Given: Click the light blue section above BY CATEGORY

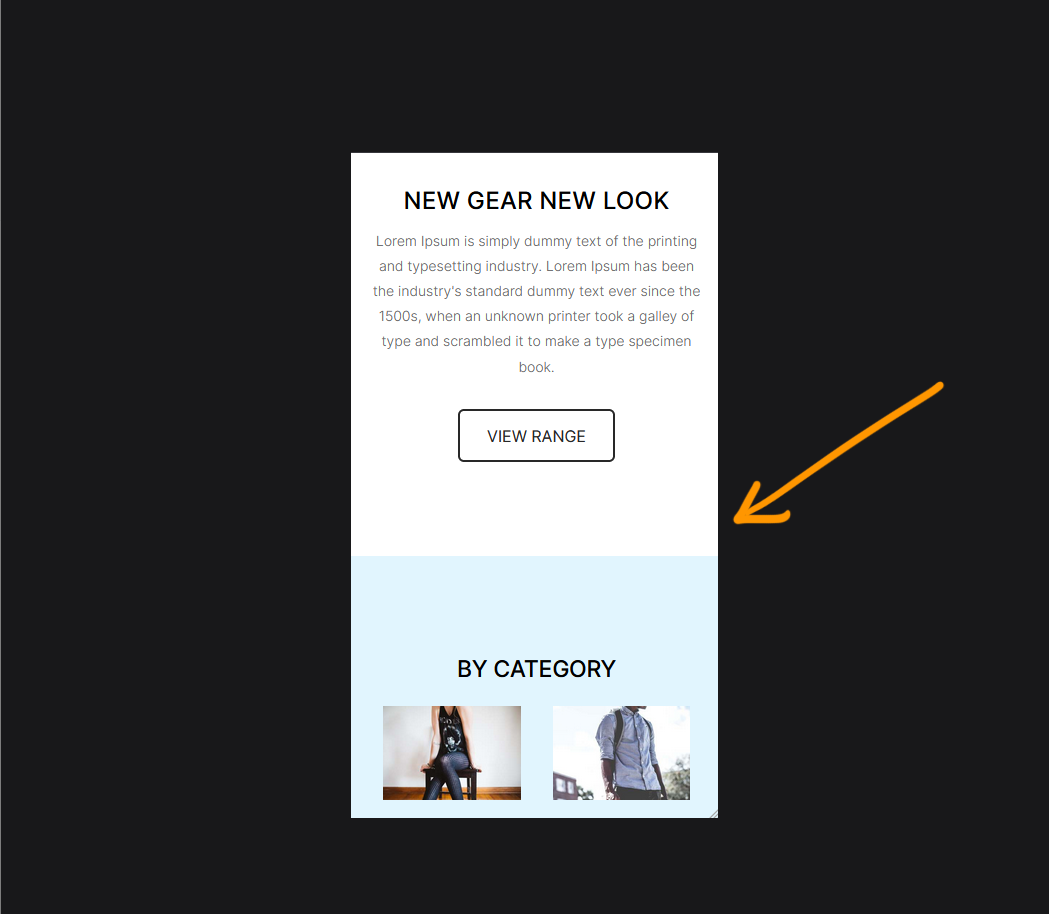Looking at the screenshot, I should click(x=535, y=602).
